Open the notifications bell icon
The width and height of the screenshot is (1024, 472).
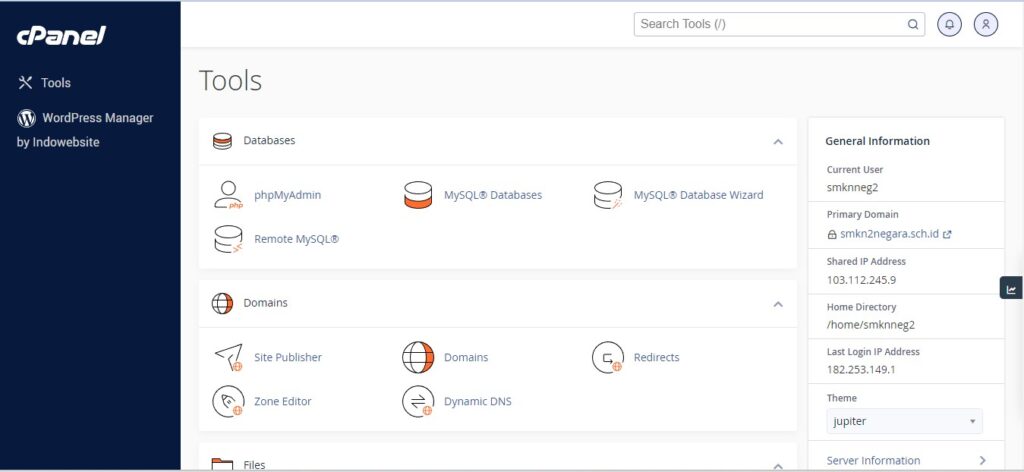tap(949, 24)
